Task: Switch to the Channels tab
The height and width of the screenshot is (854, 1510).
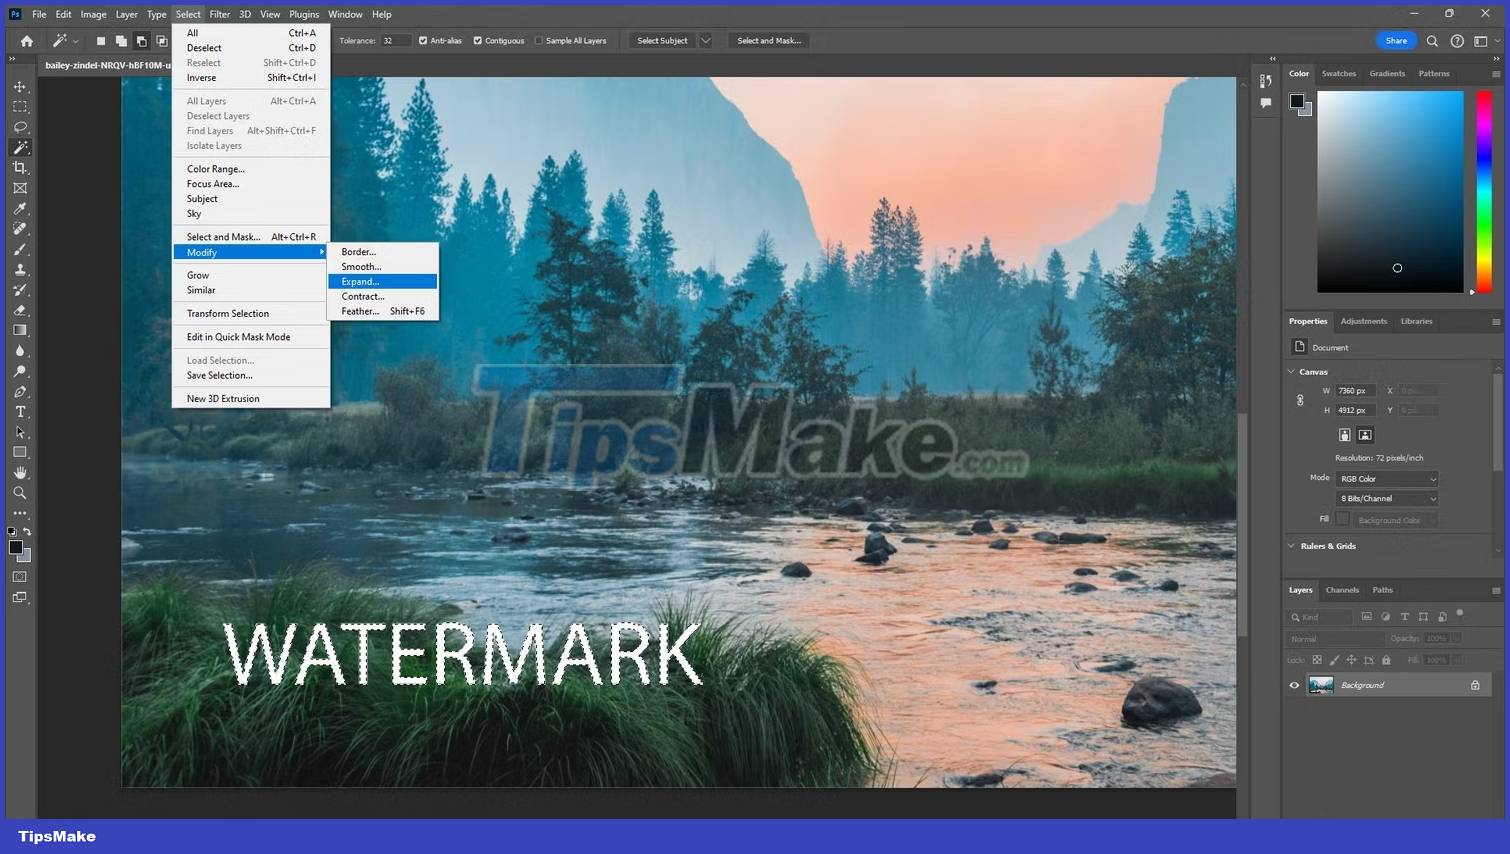Action: tap(1342, 590)
